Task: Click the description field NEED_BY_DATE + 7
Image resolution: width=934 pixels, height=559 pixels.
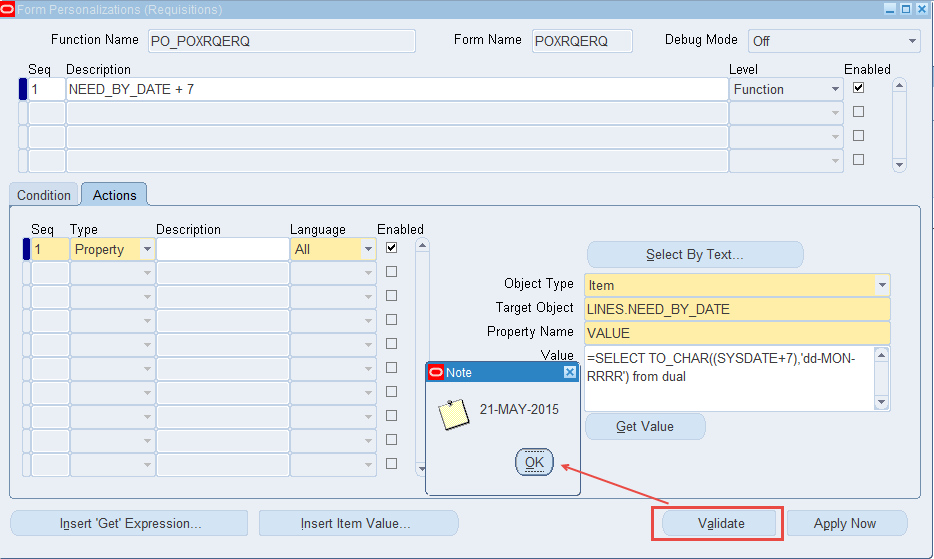Action: (397, 89)
